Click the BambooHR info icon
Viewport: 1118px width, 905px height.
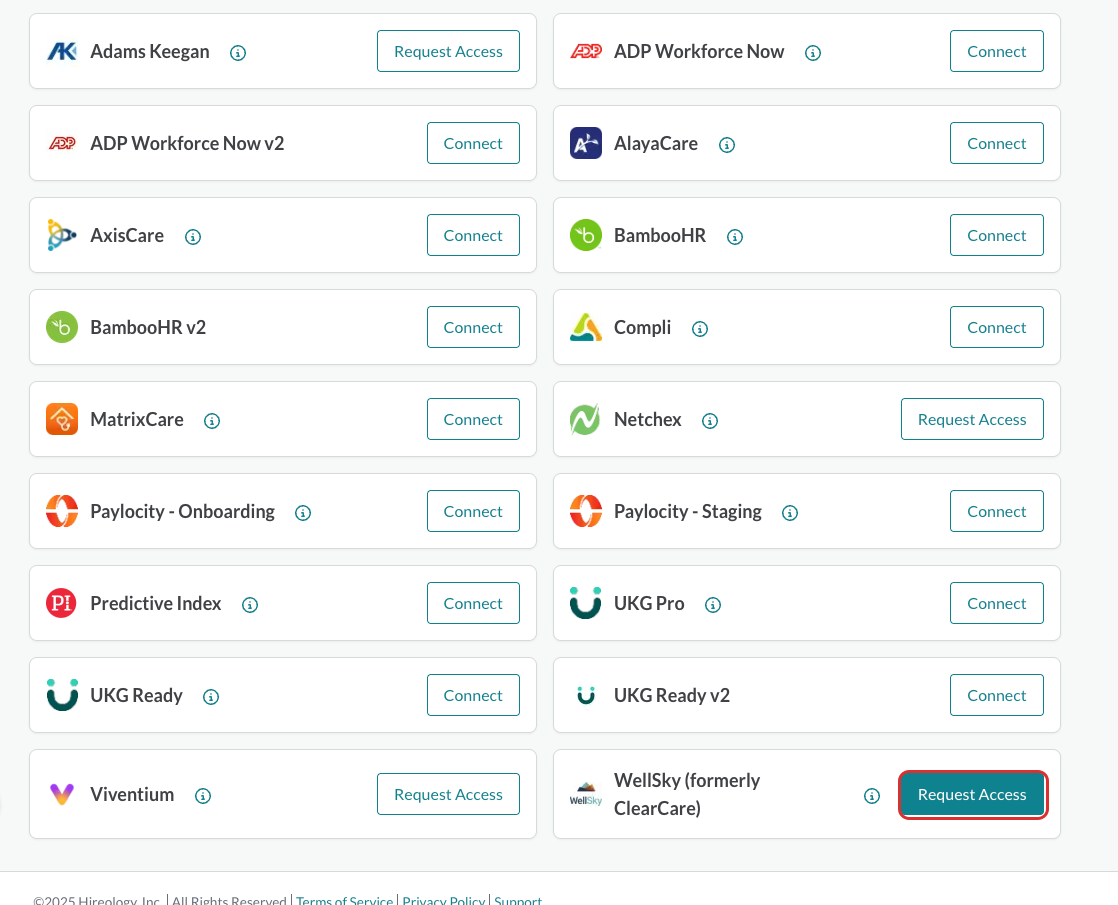[x=735, y=237]
